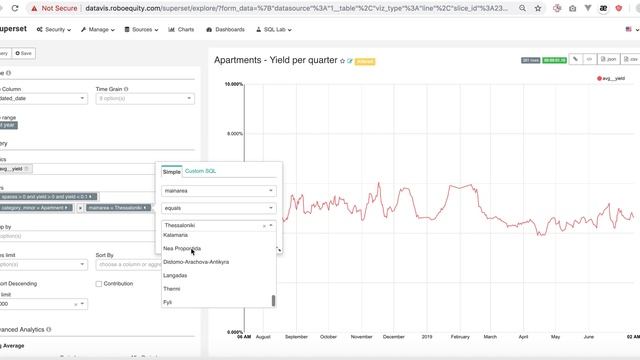Export chart data as json
The height and width of the screenshot is (360, 640).
609,60
